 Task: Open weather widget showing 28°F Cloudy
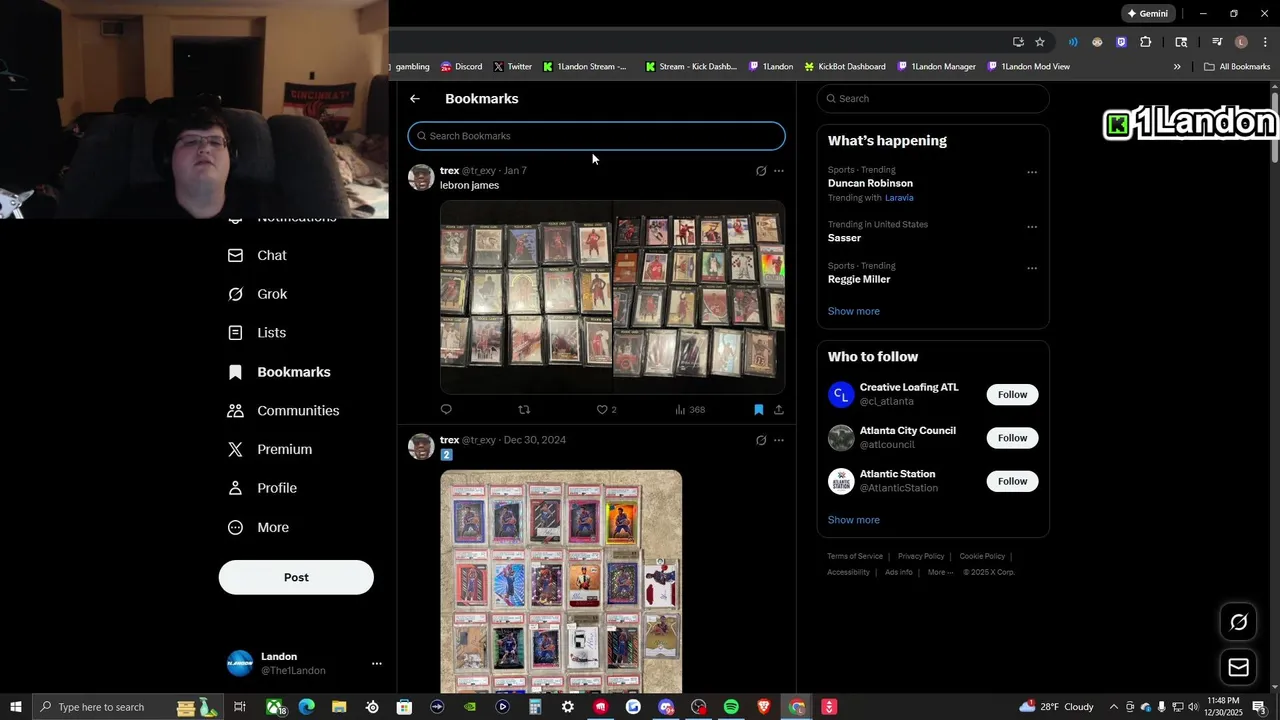click(1057, 707)
